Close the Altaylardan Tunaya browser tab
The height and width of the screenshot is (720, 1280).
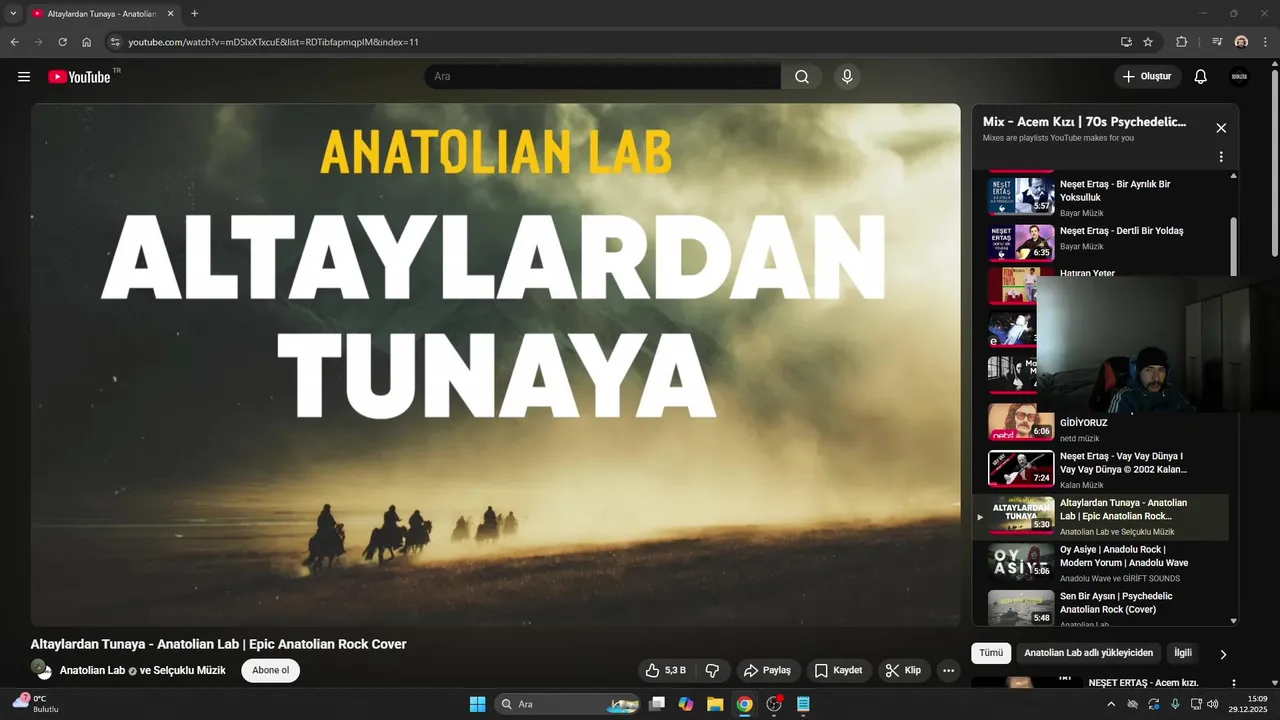point(170,14)
